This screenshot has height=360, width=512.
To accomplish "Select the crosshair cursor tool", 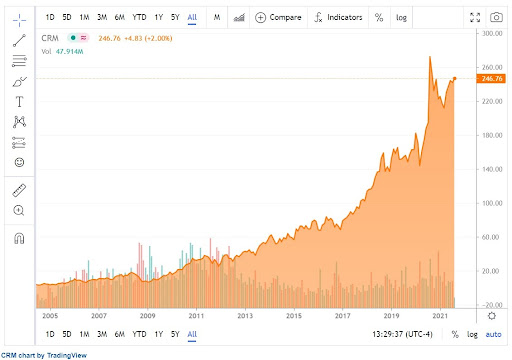I will (x=19, y=20).
